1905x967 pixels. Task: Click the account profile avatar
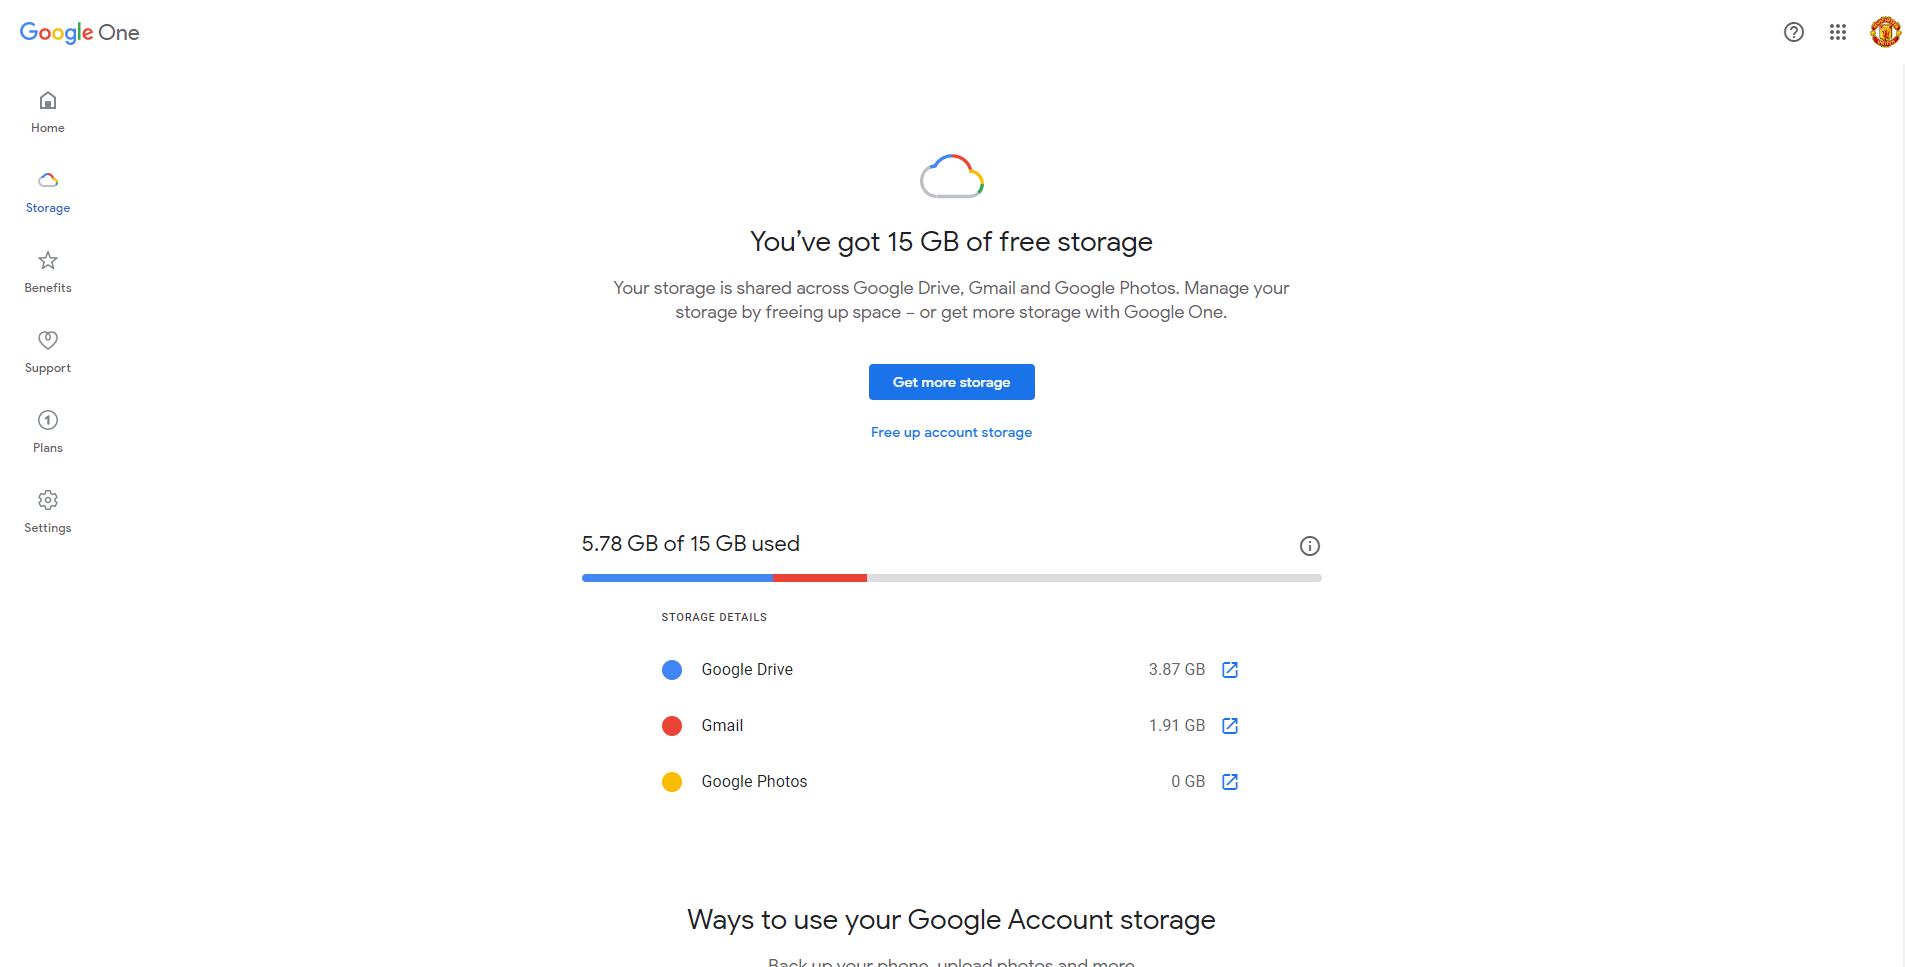1885,32
